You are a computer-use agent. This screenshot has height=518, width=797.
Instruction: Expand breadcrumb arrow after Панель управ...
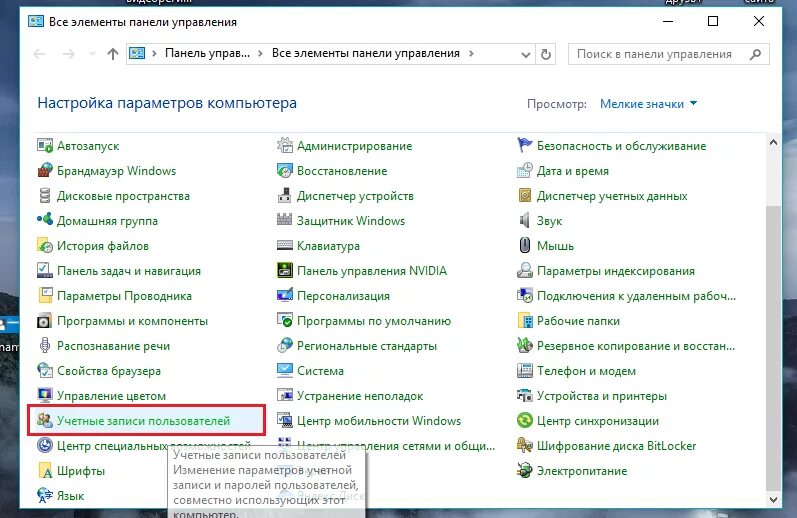pyautogui.click(x=260, y=53)
